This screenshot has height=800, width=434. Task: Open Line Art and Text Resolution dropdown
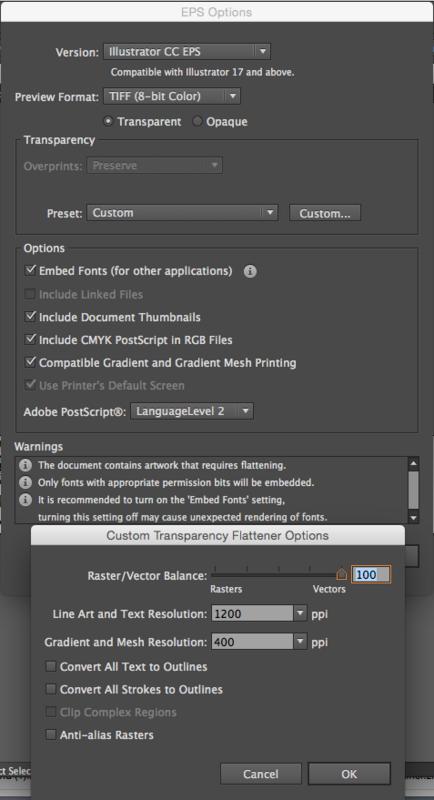pyautogui.click(x=259, y=614)
